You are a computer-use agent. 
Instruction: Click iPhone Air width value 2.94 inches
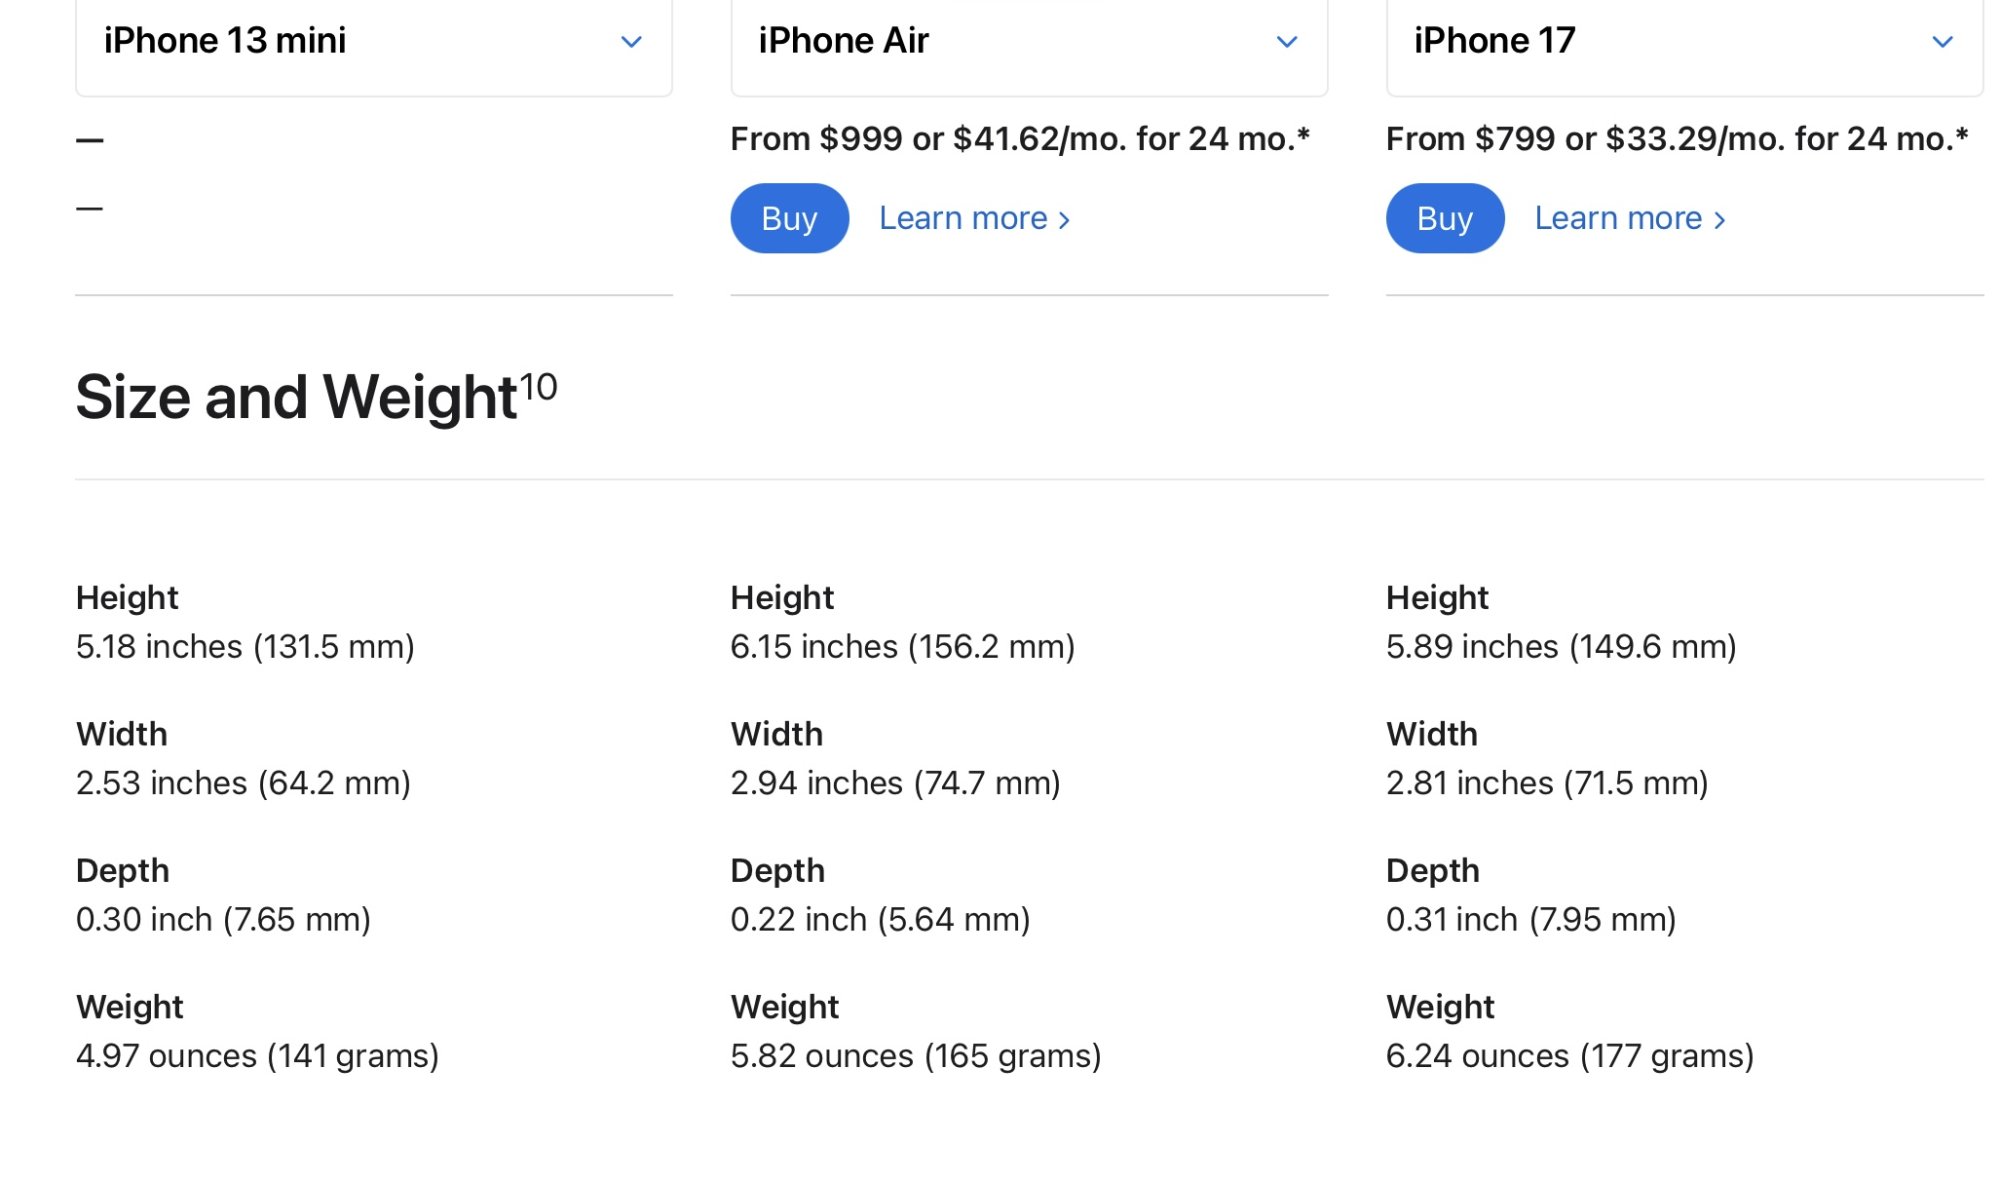895,783
